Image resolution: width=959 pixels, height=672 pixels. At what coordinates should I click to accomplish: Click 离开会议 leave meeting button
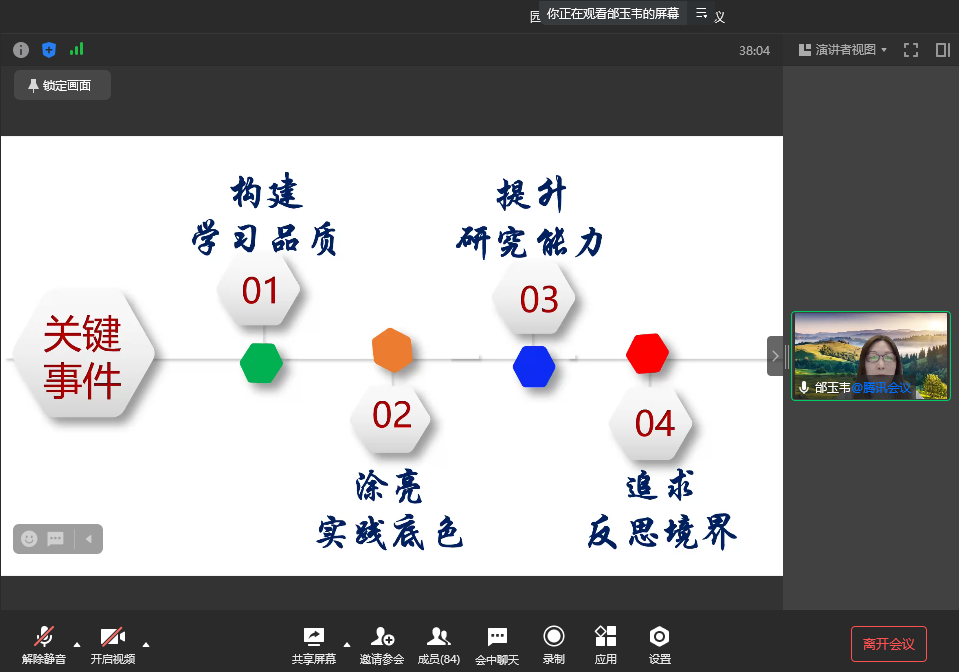889,644
